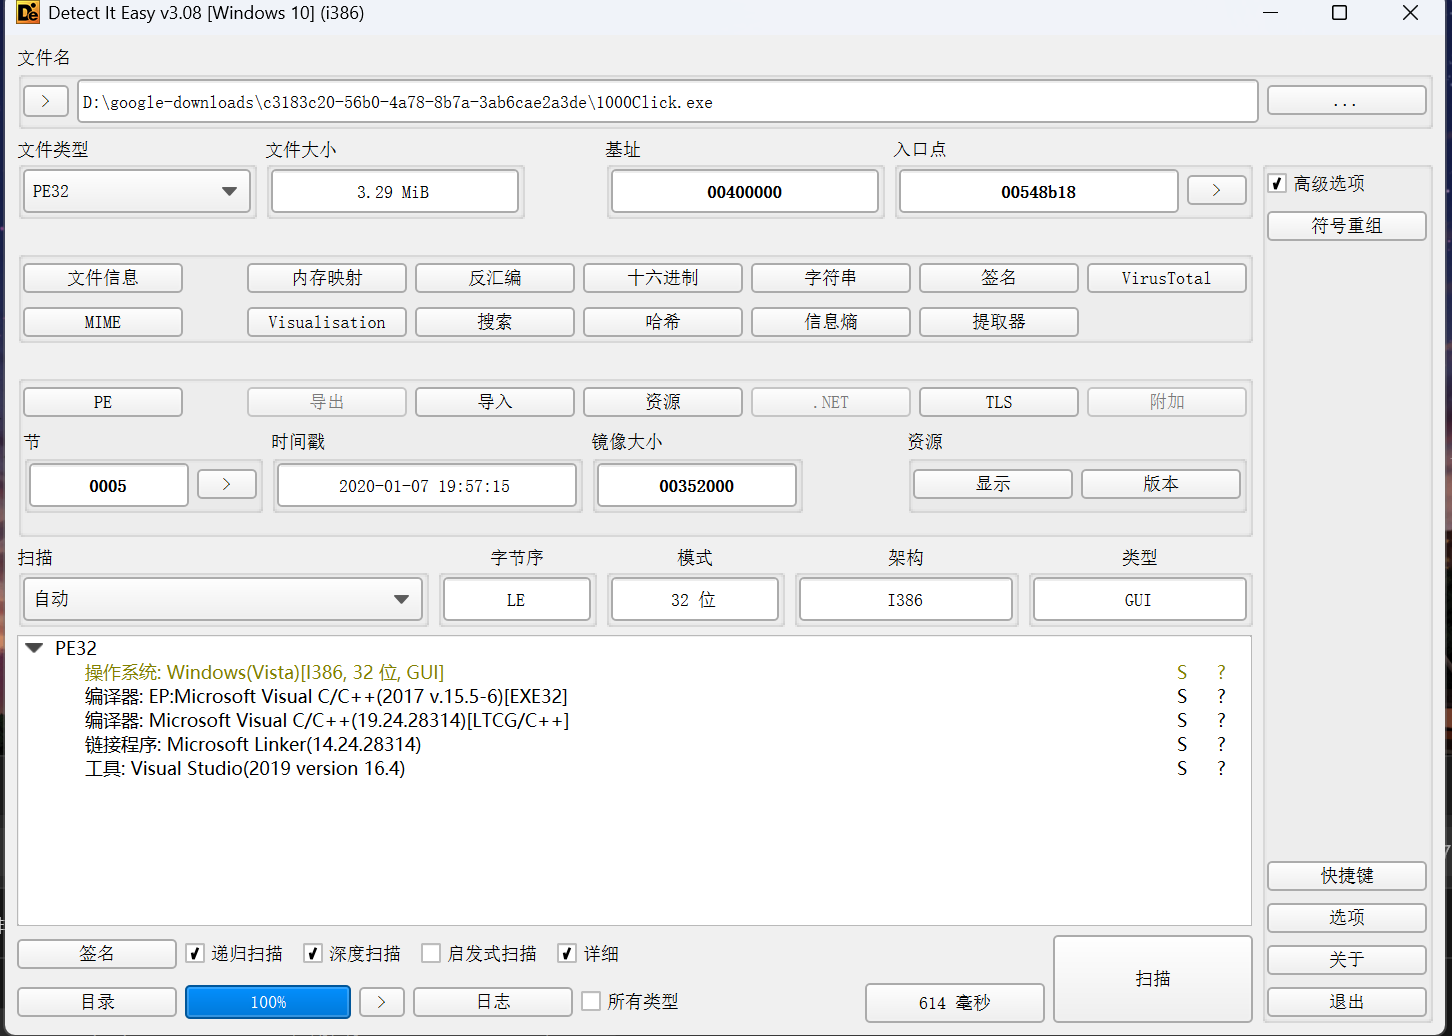
Task: Click the 关于 about button
Action: point(1347,960)
